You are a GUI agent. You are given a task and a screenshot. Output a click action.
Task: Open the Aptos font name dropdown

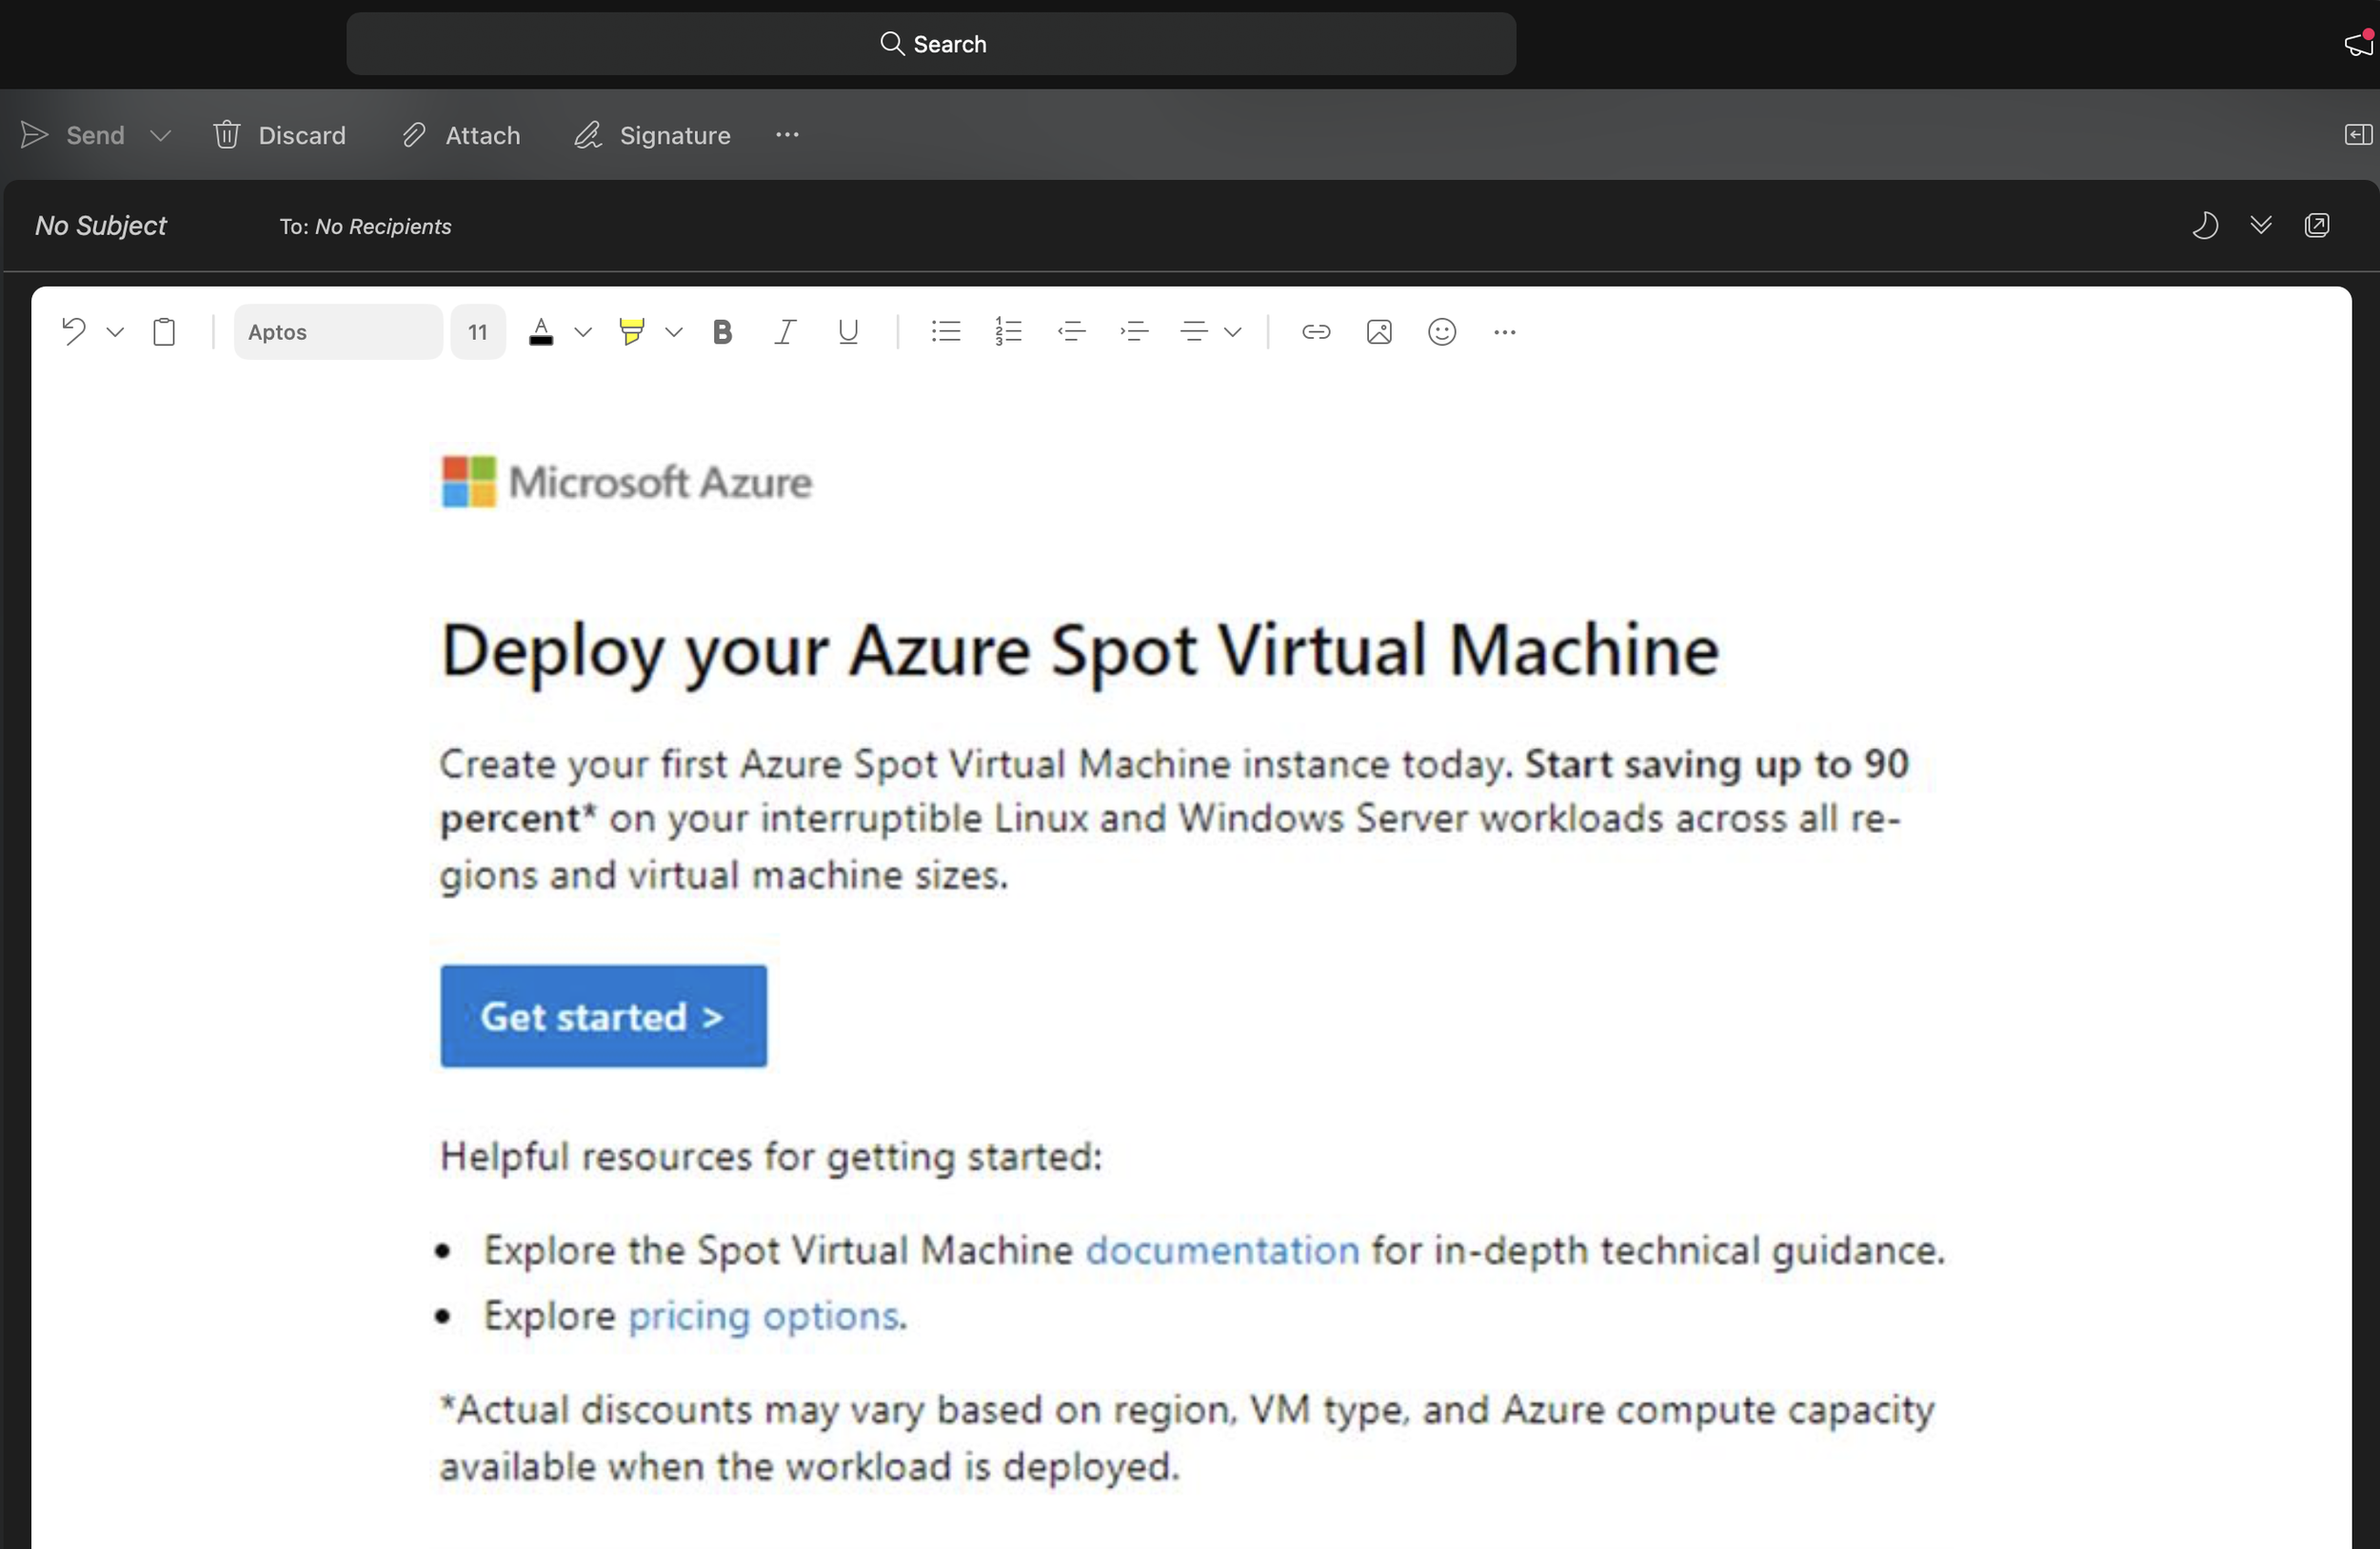pyautogui.click(x=338, y=332)
